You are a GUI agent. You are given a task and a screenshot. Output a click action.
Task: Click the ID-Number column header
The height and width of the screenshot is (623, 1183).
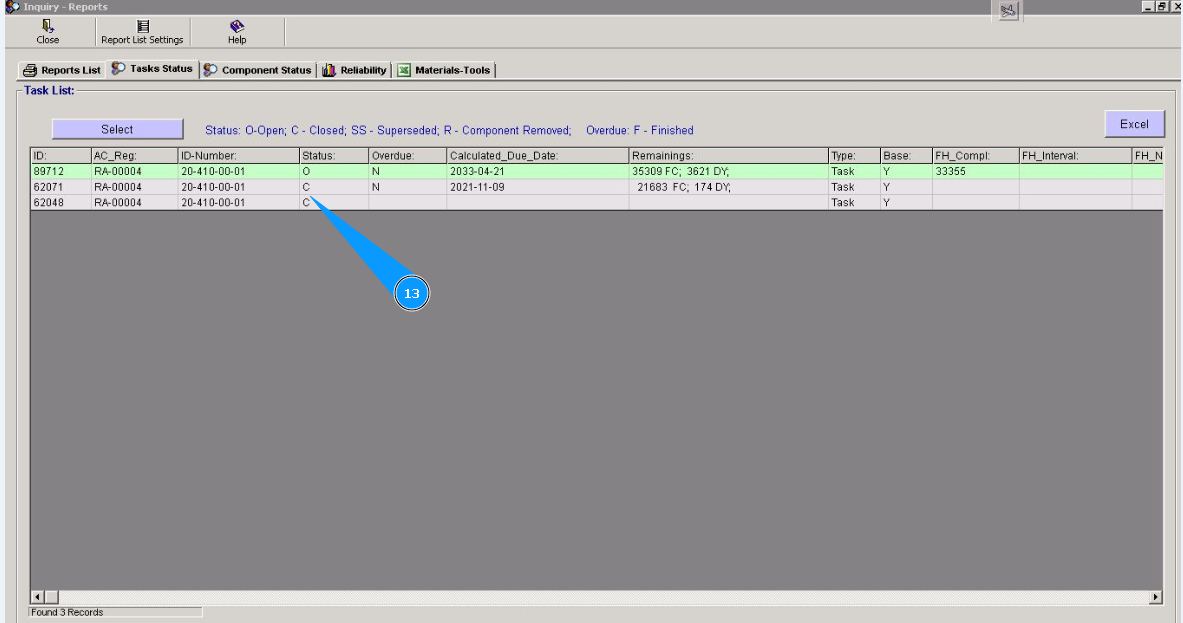coord(238,155)
